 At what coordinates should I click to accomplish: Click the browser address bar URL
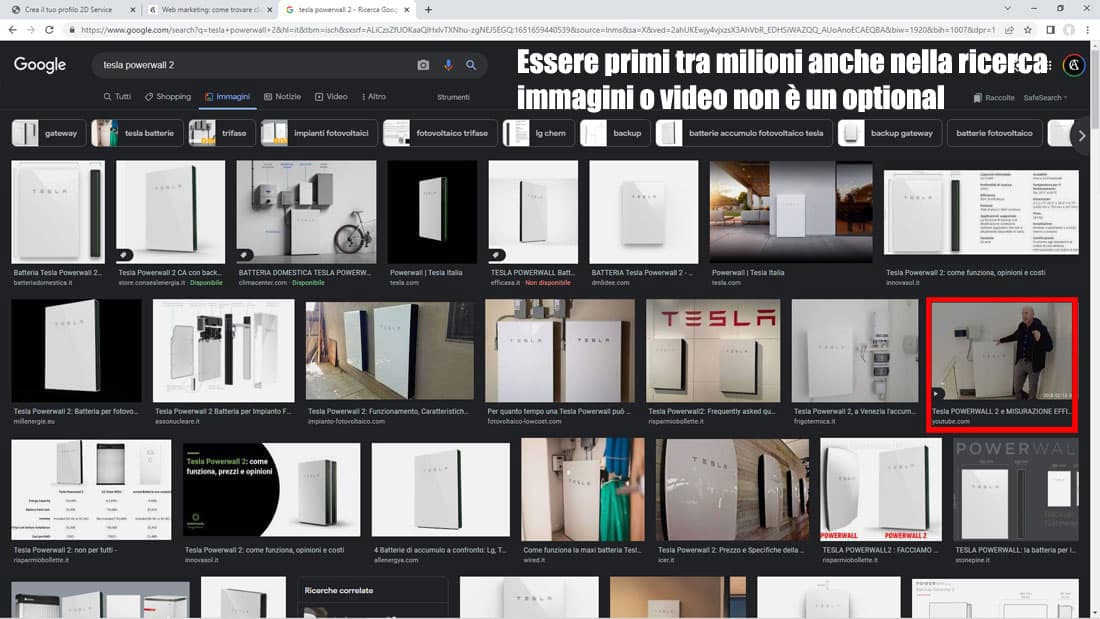[537, 30]
